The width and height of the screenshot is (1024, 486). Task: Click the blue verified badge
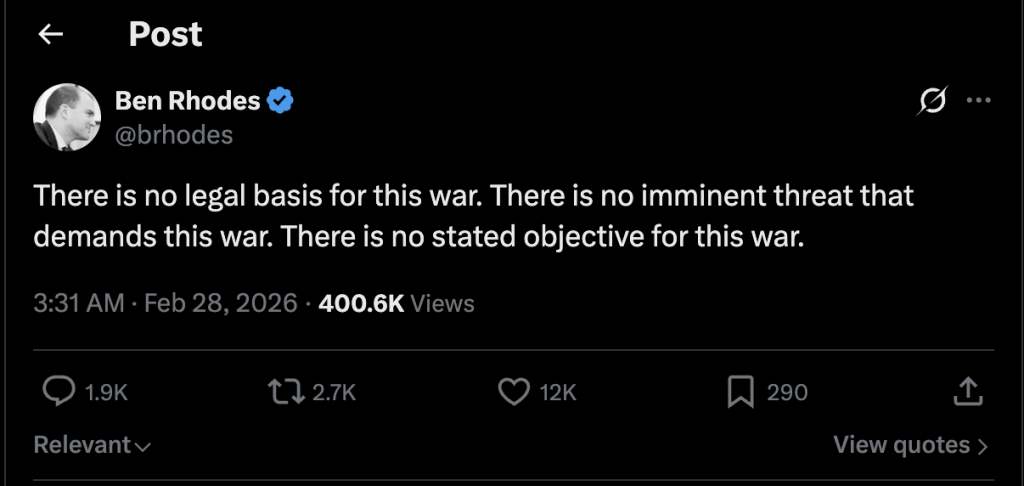(281, 100)
